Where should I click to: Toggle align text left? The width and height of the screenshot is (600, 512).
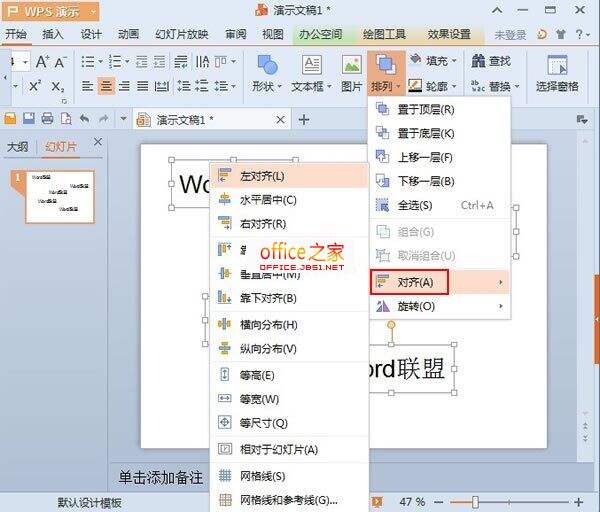(87, 86)
